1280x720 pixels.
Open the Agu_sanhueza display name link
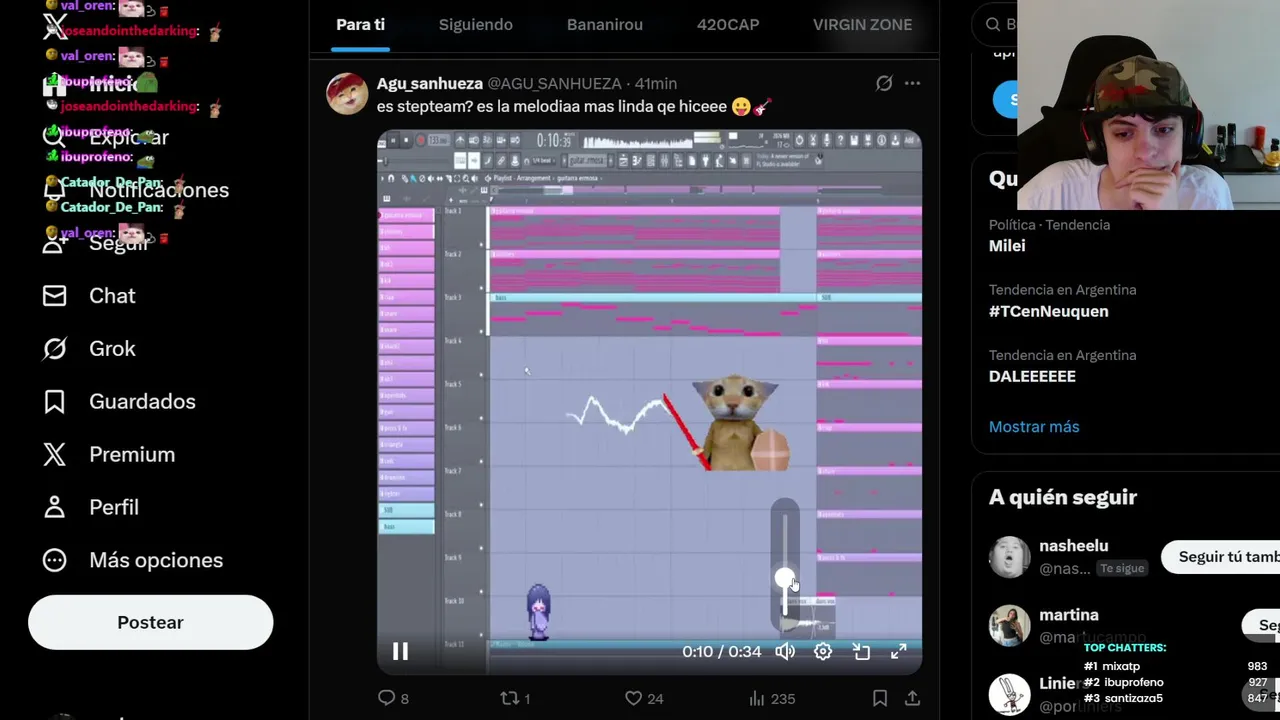click(x=430, y=84)
